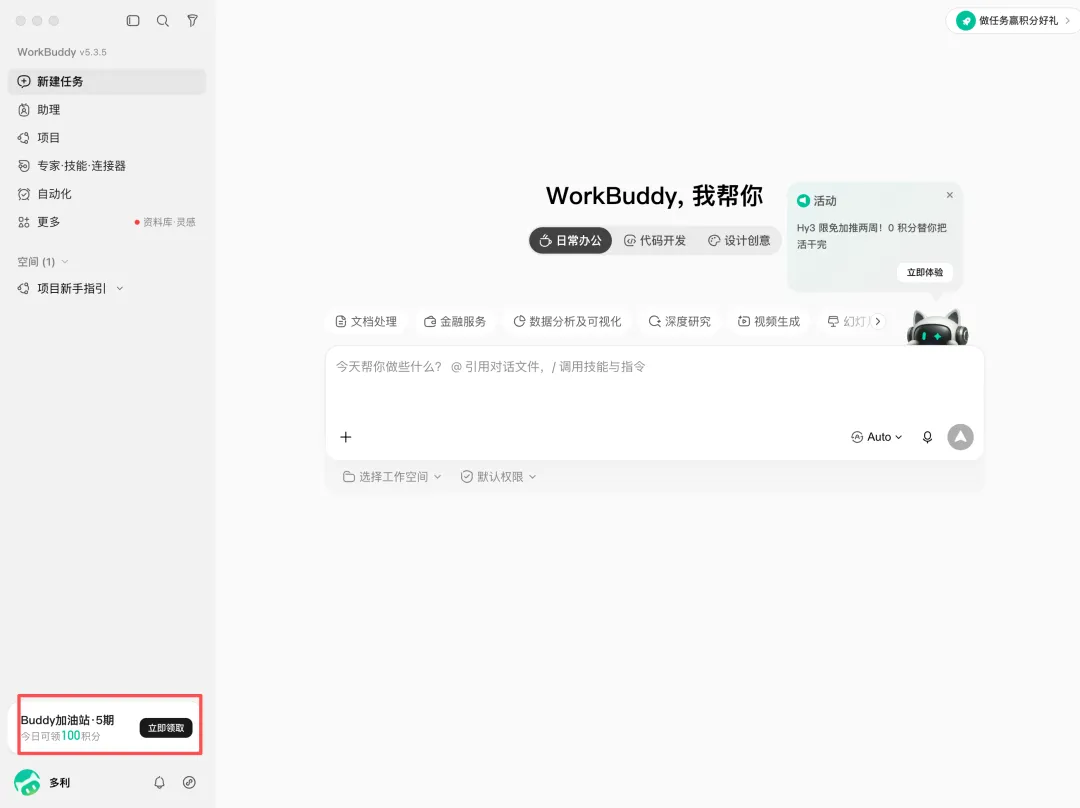The width and height of the screenshot is (1080, 808).
Task: Choose the 数据分析及可视化 chip
Action: [x=568, y=322]
